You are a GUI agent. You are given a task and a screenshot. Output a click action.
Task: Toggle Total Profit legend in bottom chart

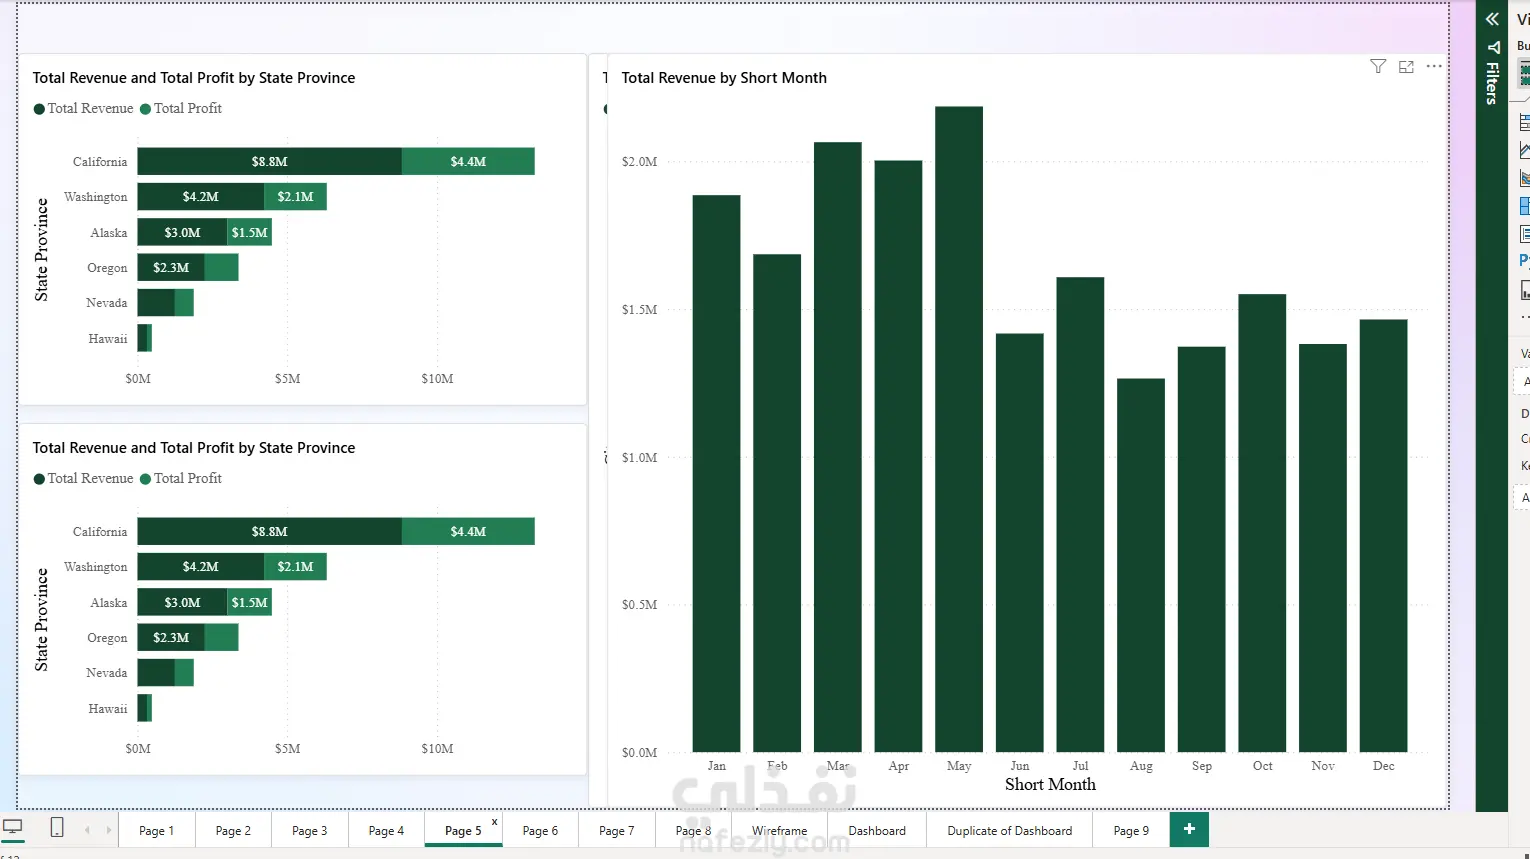181,478
